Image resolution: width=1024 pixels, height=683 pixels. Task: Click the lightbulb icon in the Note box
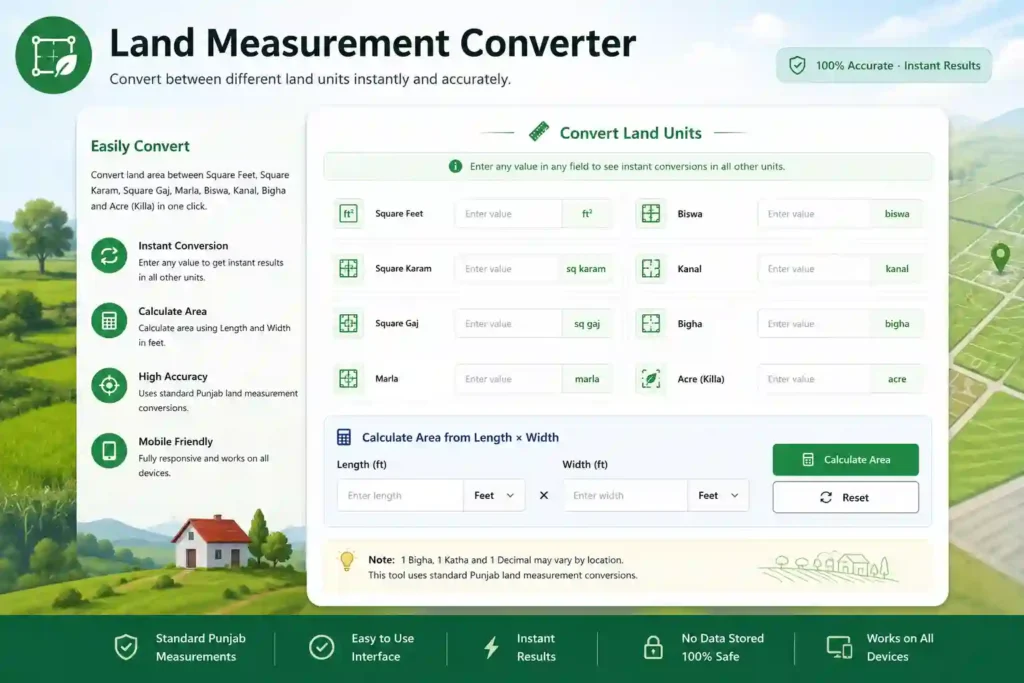(x=347, y=562)
